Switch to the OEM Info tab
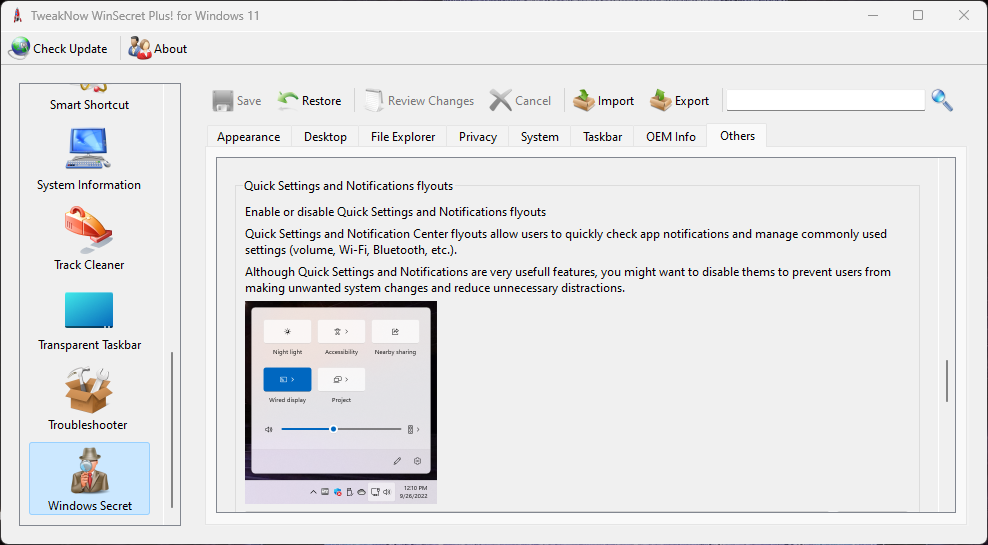 click(670, 137)
